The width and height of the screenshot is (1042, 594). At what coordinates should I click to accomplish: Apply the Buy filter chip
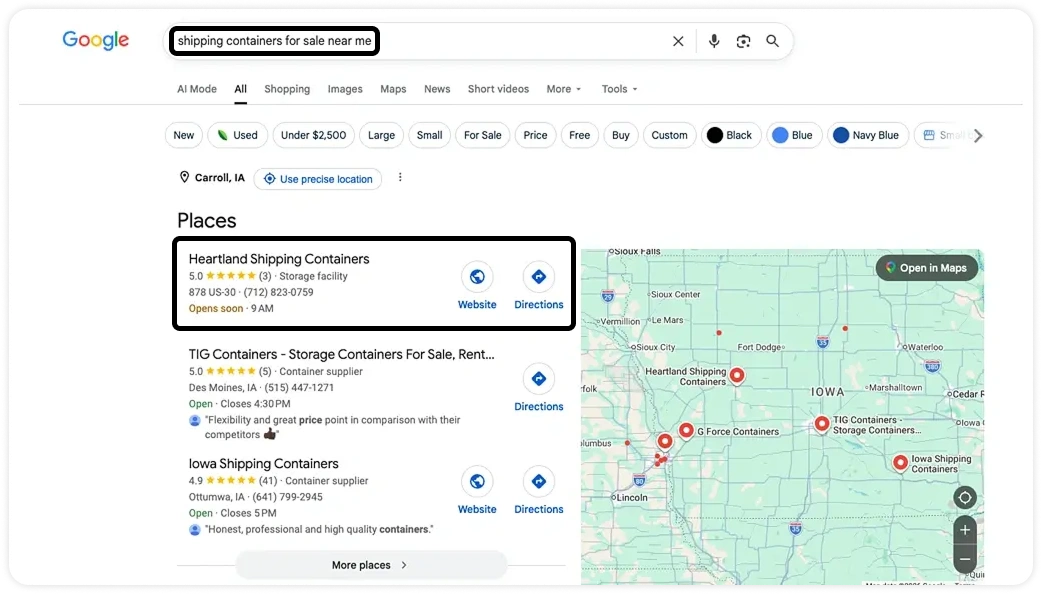click(621, 136)
